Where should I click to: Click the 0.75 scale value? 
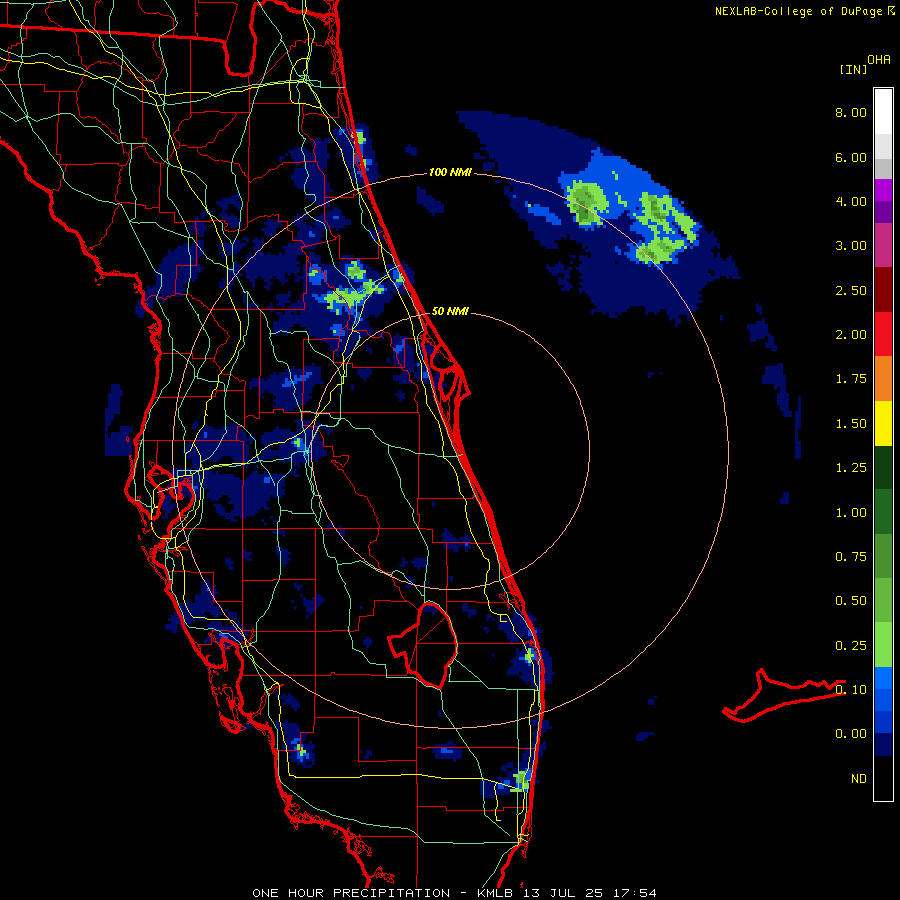pyautogui.click(x=851, y=557)
